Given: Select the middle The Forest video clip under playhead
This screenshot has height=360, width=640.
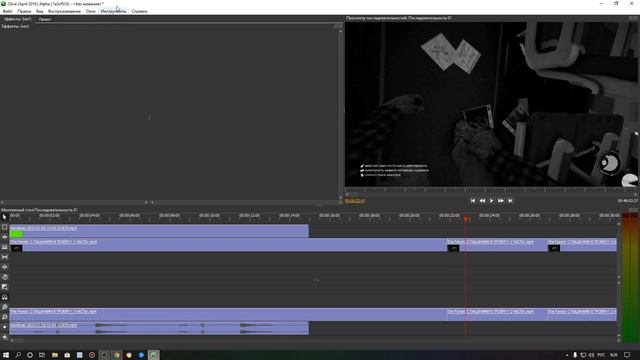Looking at the screenshot, I should tap(496, 245).
